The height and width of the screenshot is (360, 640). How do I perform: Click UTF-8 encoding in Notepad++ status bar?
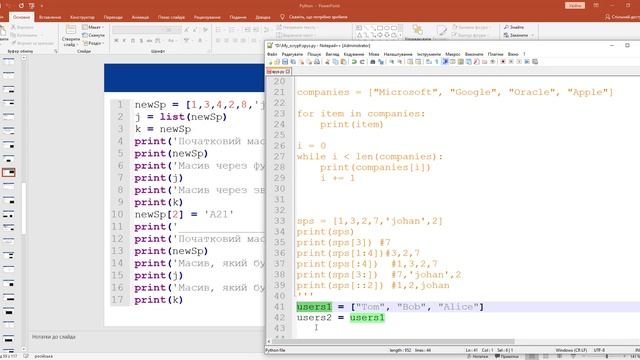click(599, 350)
